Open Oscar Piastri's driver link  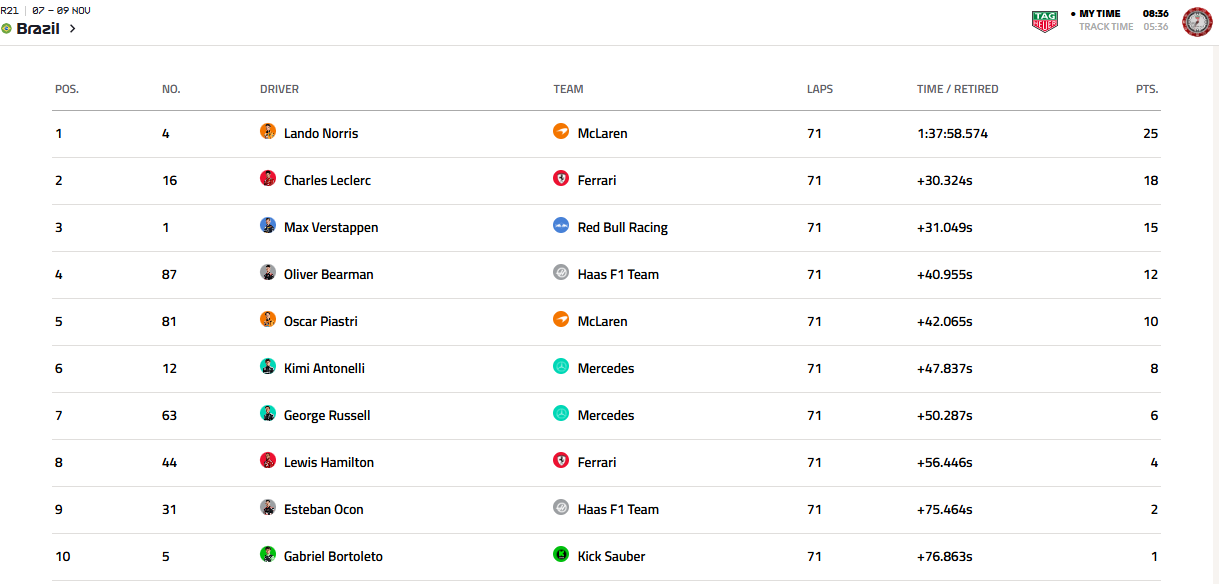[320, 321]
